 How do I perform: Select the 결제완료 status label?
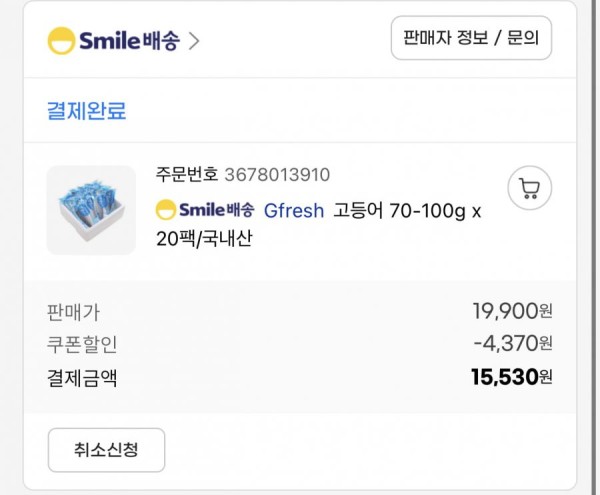[86, 111]
